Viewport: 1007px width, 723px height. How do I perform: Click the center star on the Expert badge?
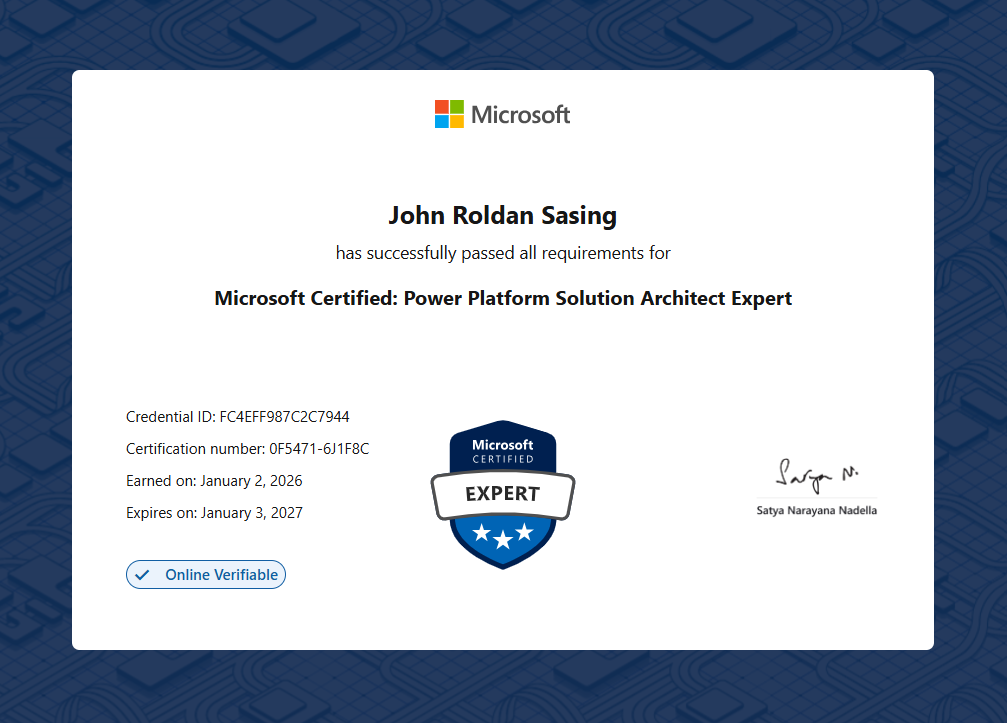point(503,541)
